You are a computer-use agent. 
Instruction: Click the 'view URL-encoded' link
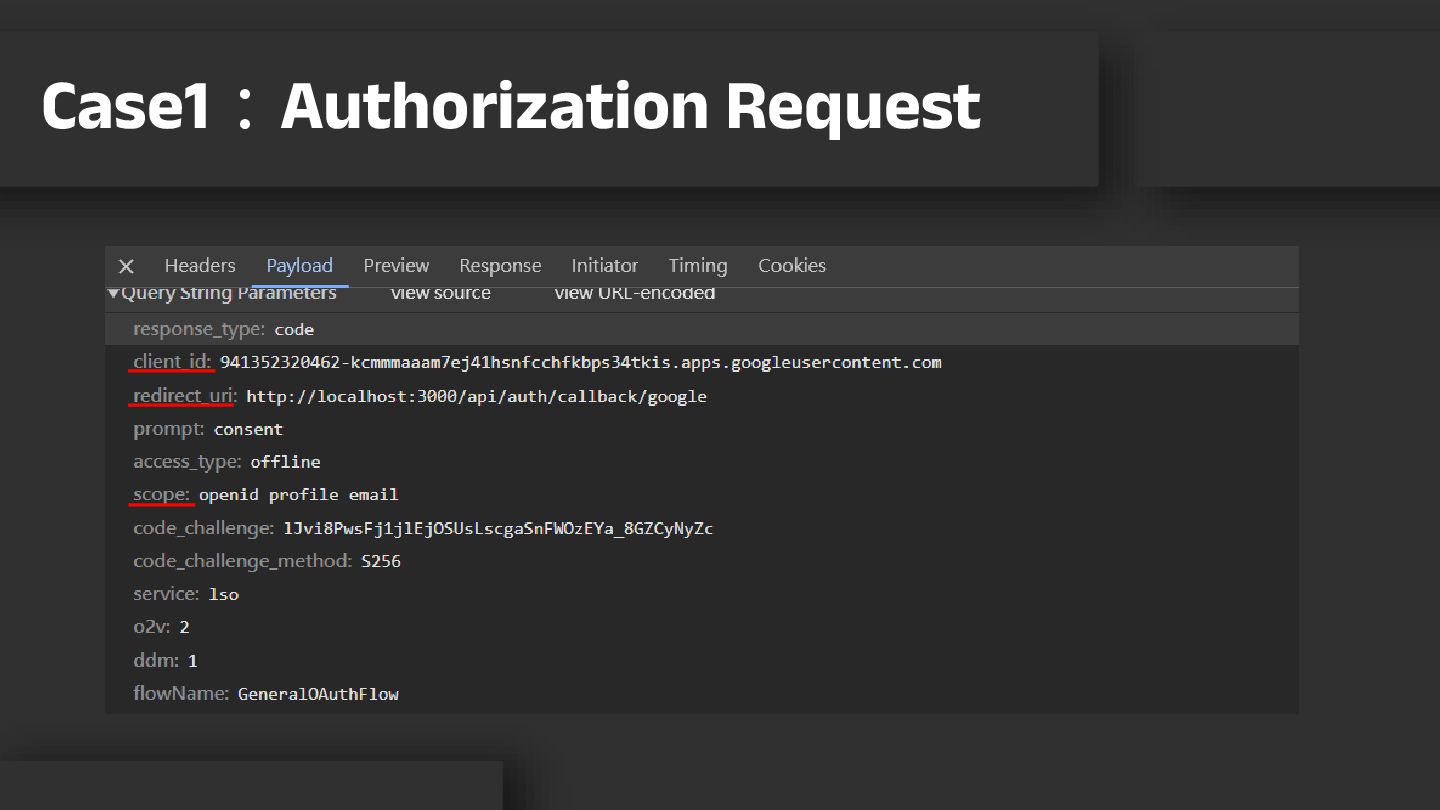coord(634,293)
